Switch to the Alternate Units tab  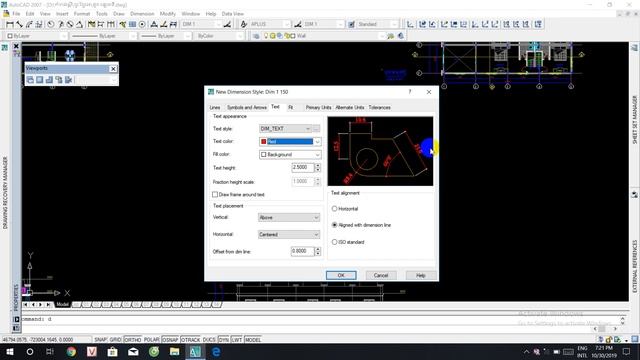(350, 107)
